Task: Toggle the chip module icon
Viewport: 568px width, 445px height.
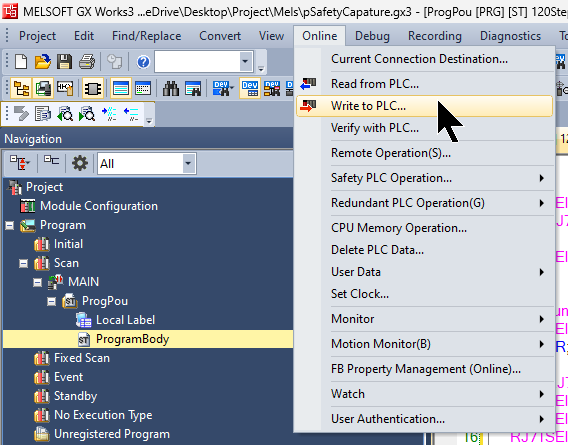Action: click(x=93, y=88)
